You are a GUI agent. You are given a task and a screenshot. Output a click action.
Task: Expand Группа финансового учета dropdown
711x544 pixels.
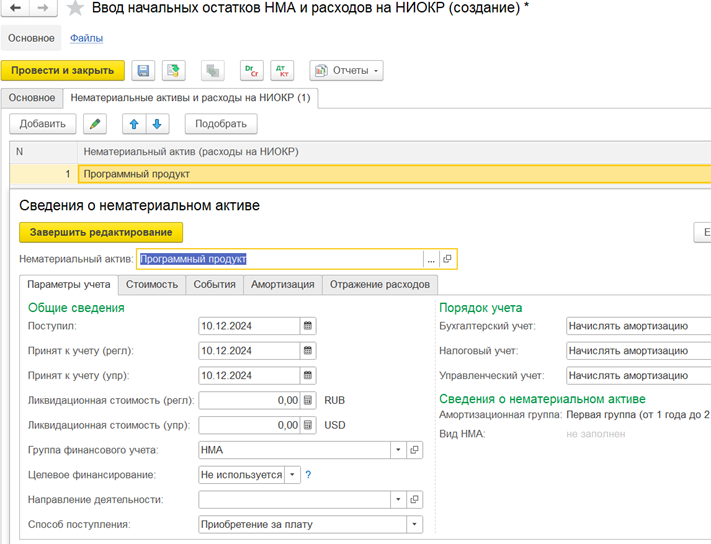coord(398,450)
